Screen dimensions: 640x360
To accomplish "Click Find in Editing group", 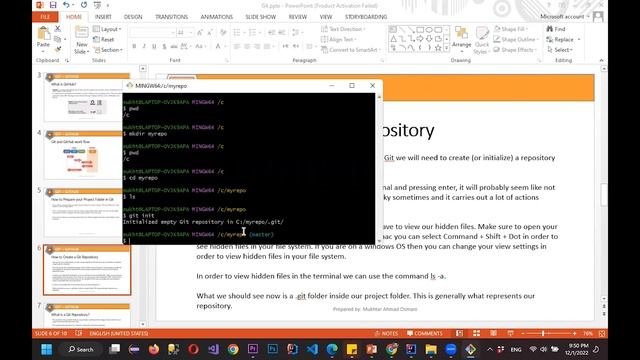I will coord(556,29).
